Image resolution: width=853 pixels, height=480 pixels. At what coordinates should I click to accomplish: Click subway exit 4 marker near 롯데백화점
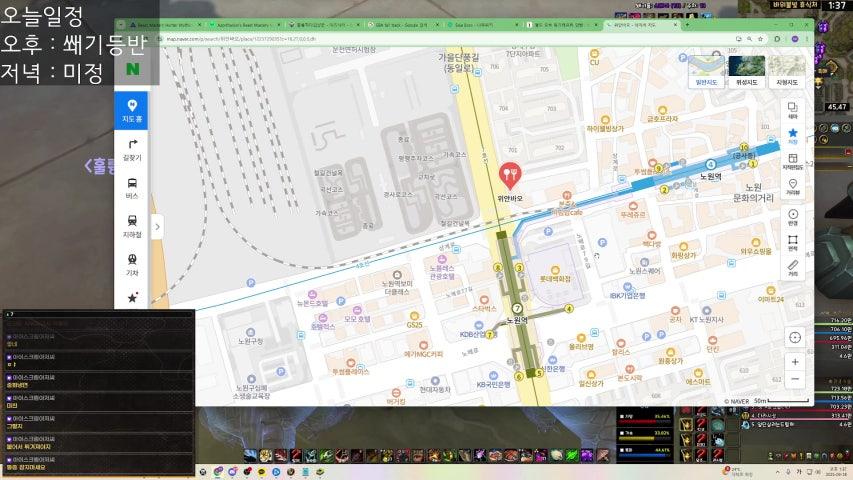click(x=568, y=309)
